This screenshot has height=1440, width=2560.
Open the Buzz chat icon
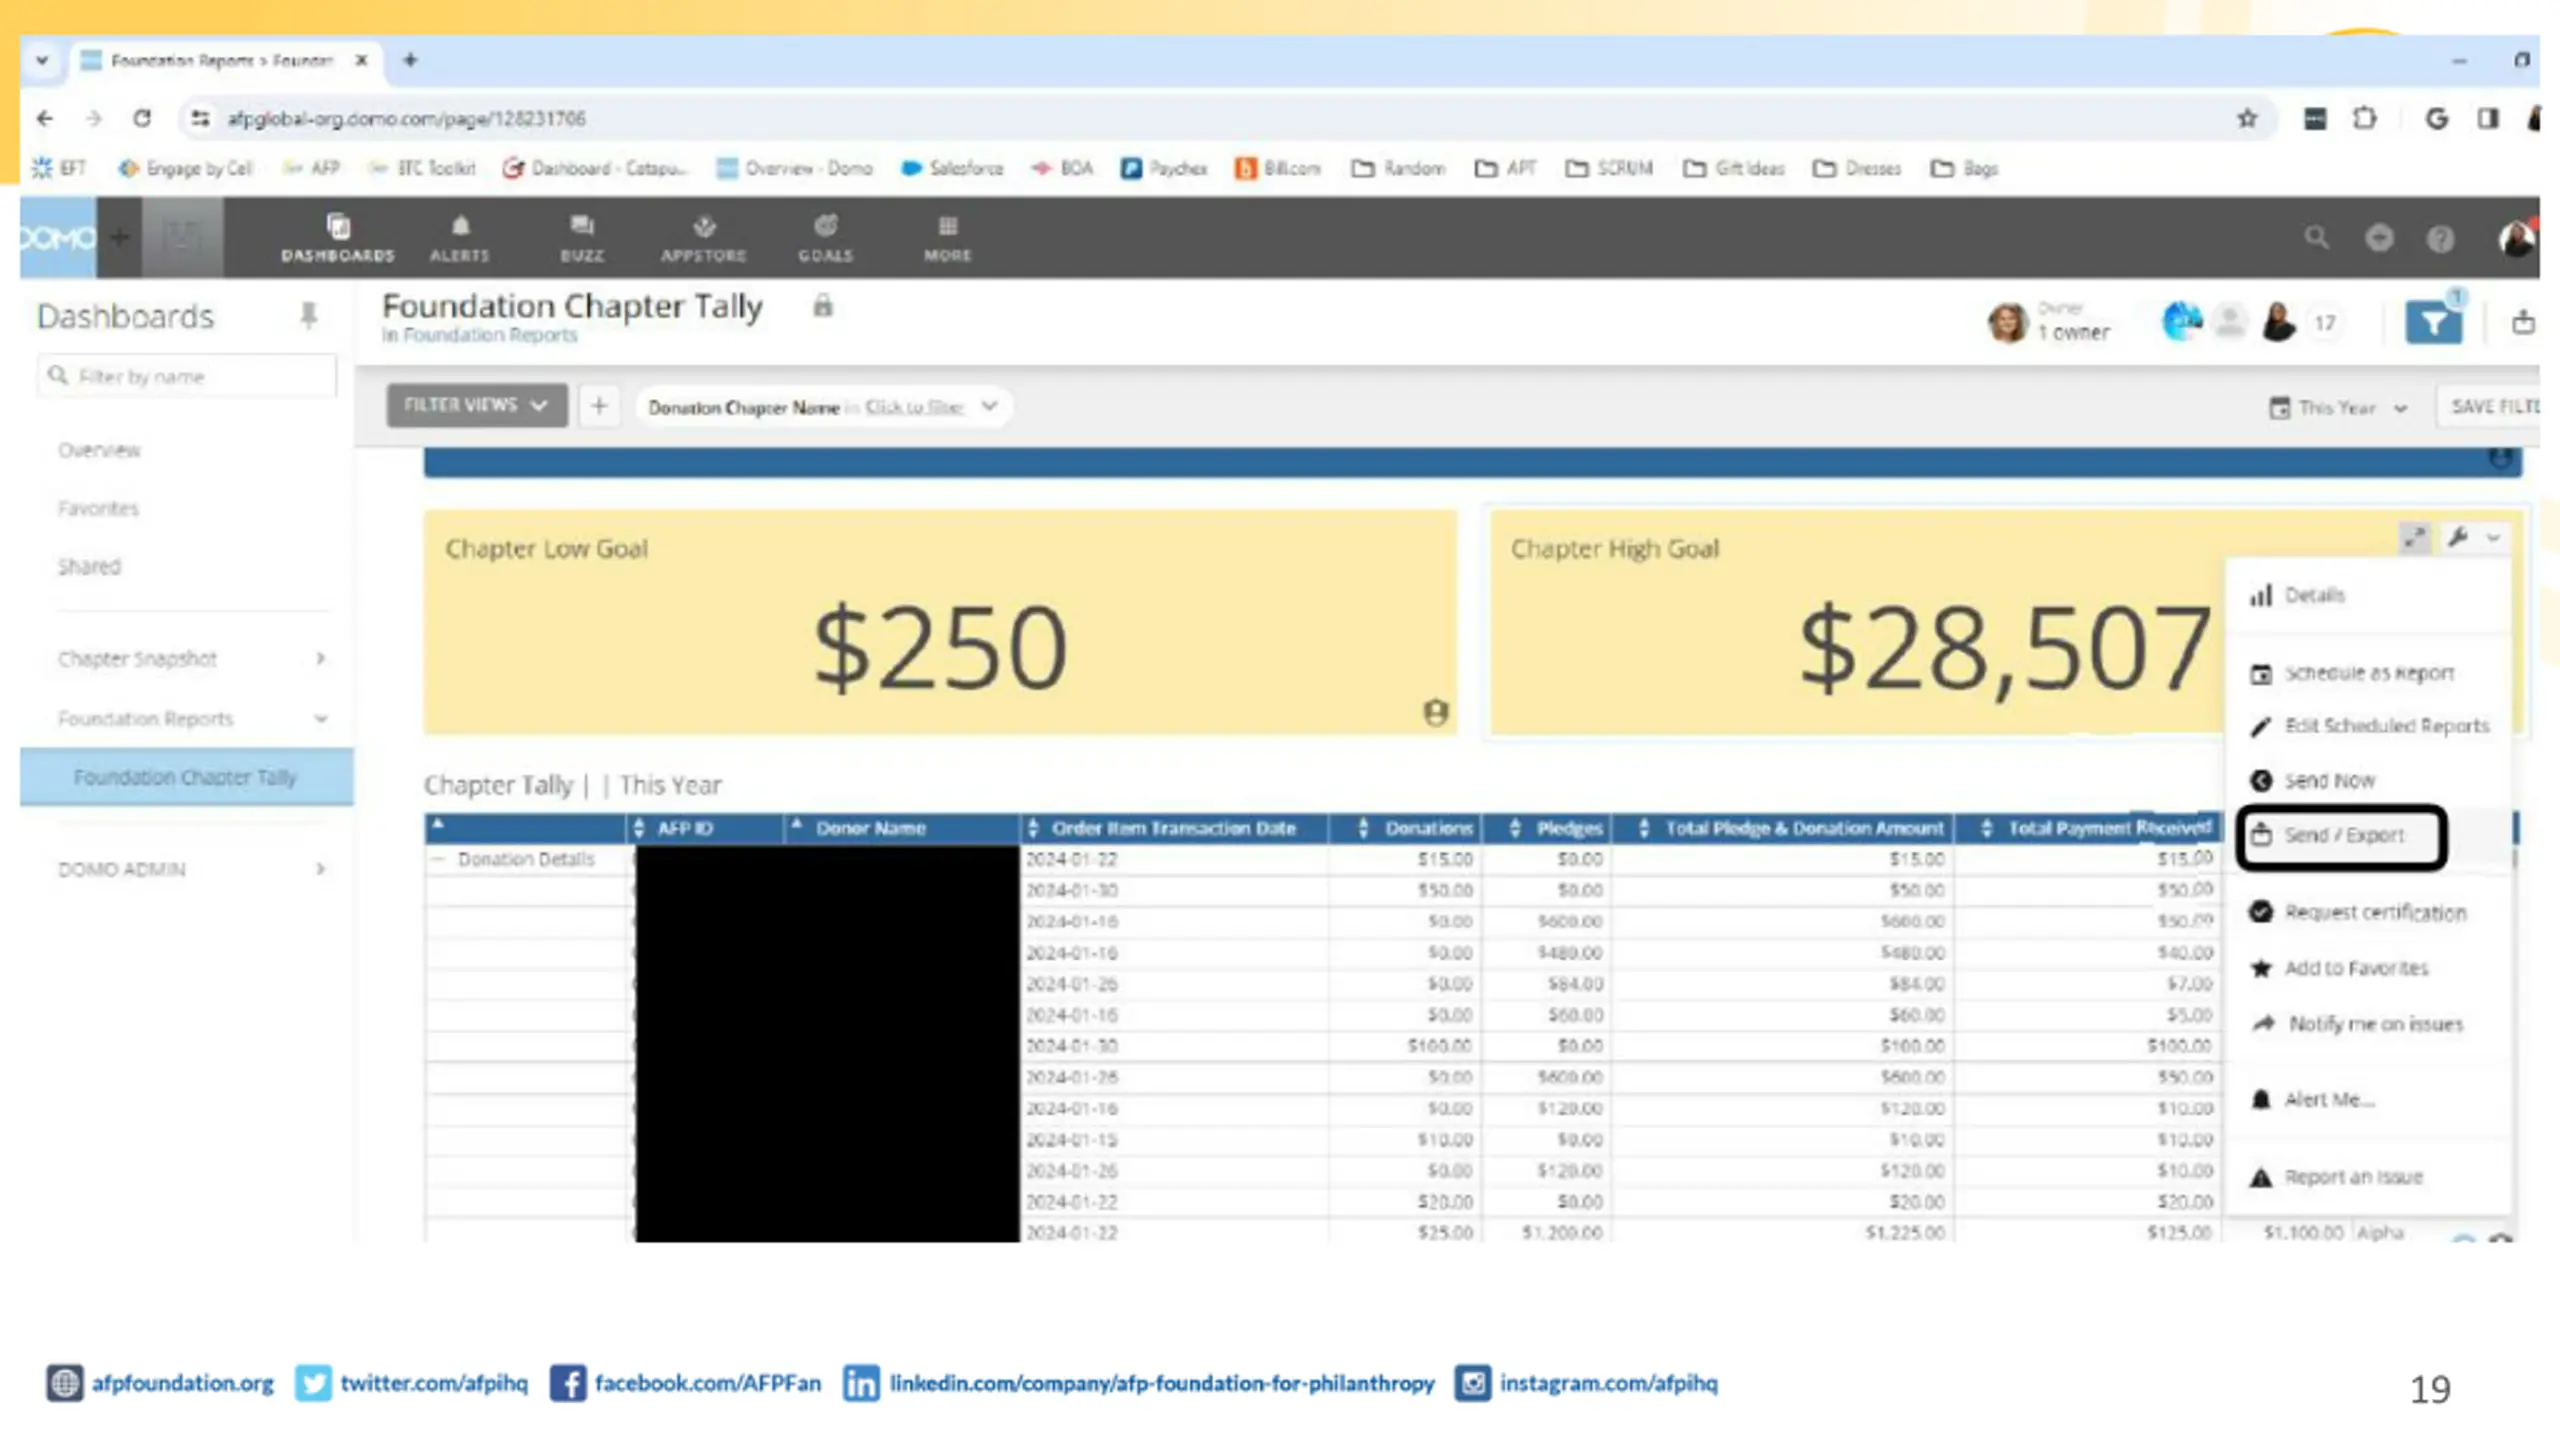pos(582,238)
